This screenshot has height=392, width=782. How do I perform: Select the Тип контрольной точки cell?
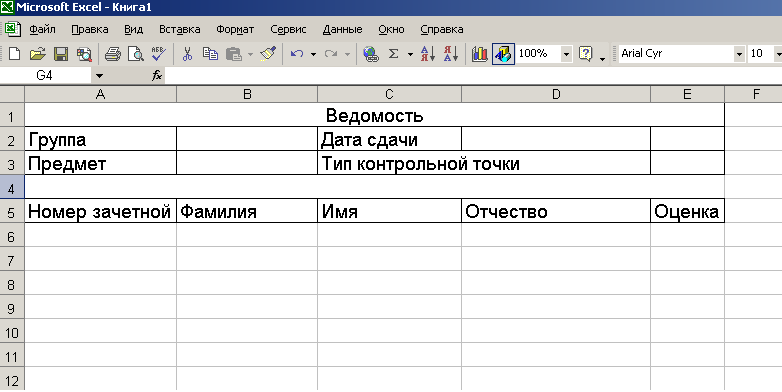(x=484, y=163)
